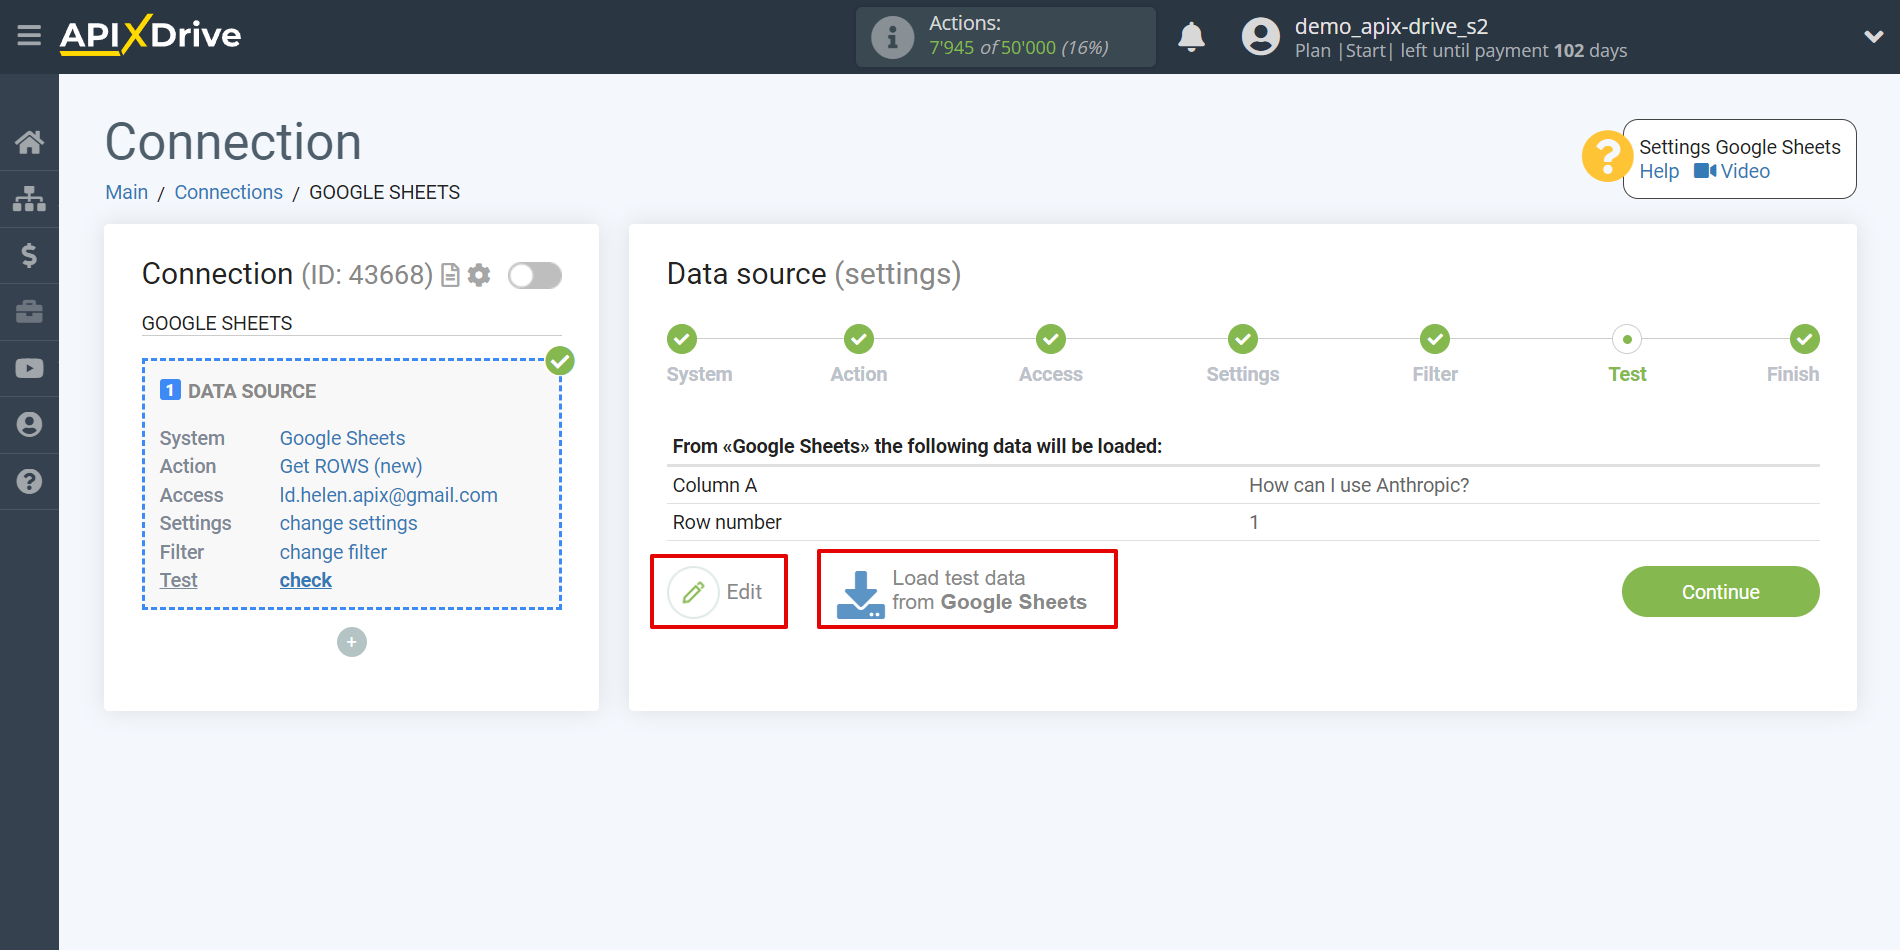The image size is (1900, 950).
Task: Go to the Access step
Action: [1050, 339]
